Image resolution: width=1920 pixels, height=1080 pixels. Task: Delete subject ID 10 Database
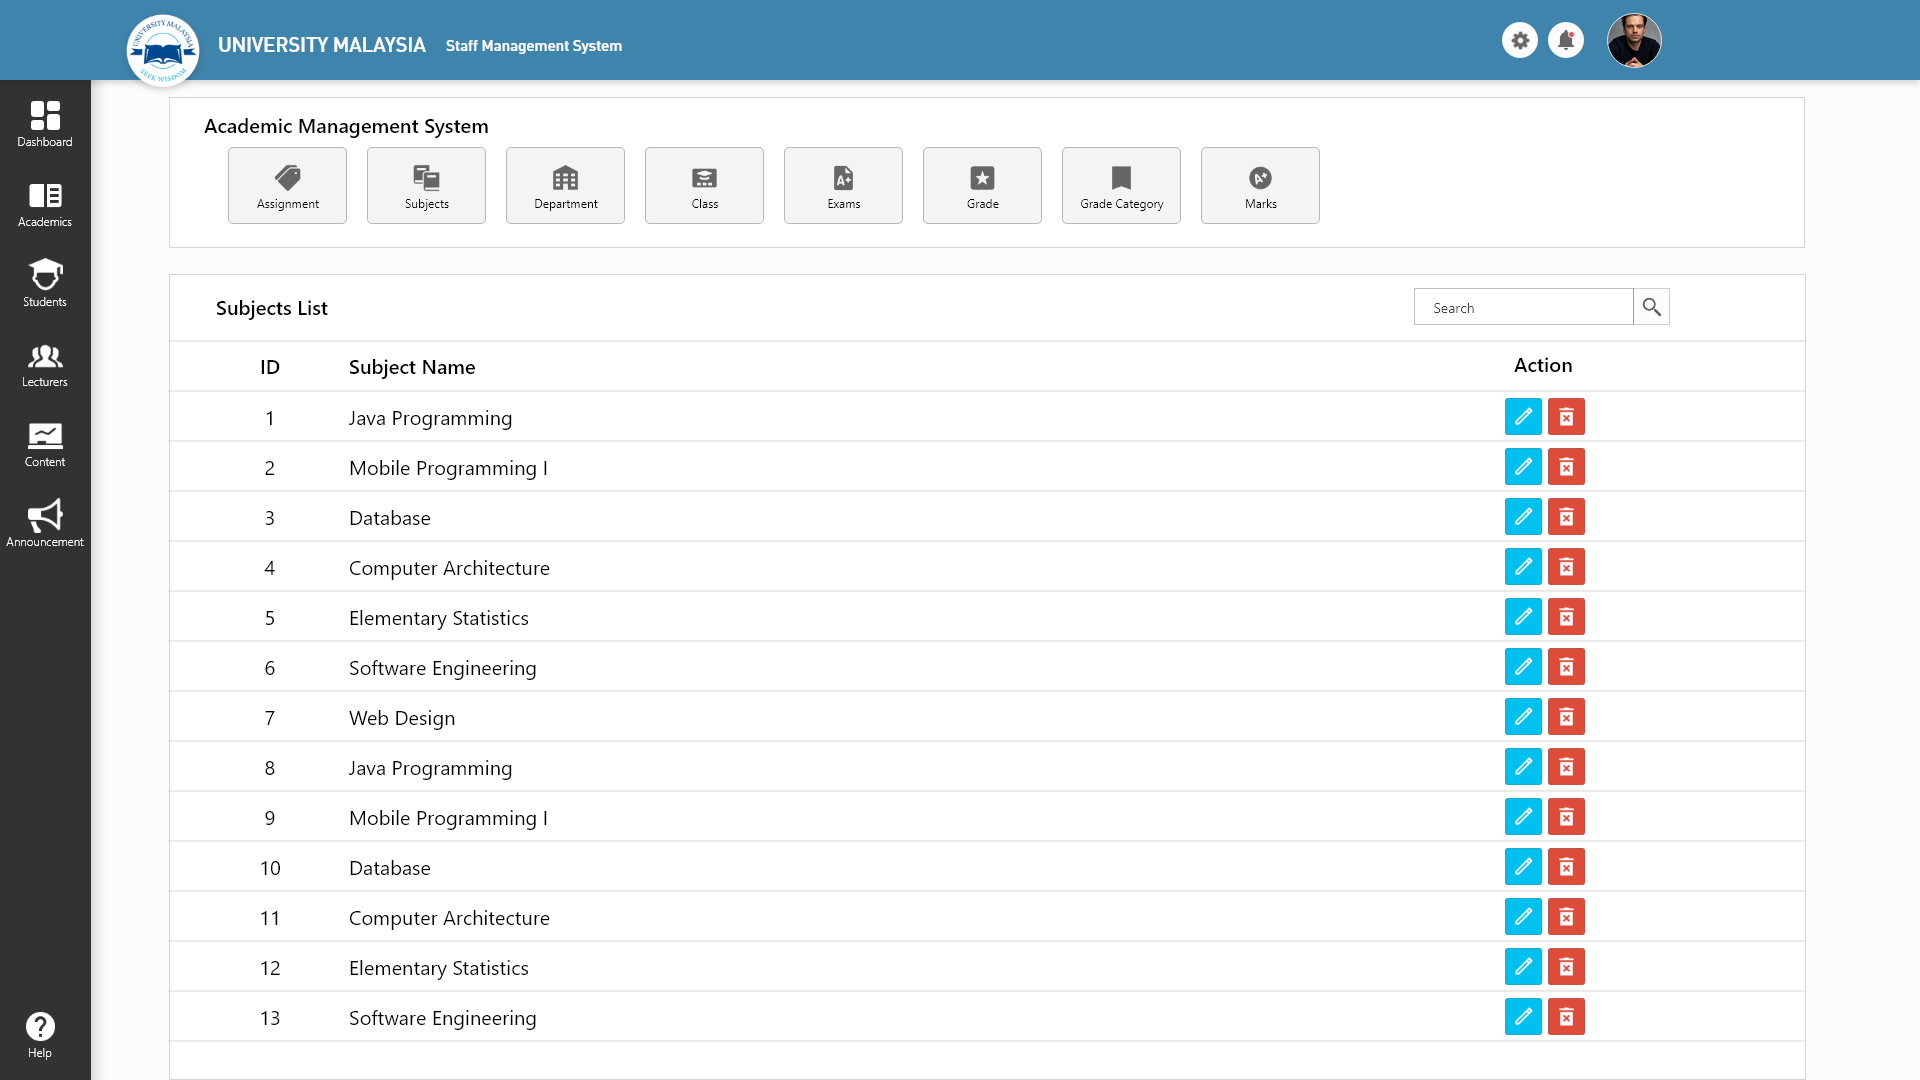tap(1567, 867)
